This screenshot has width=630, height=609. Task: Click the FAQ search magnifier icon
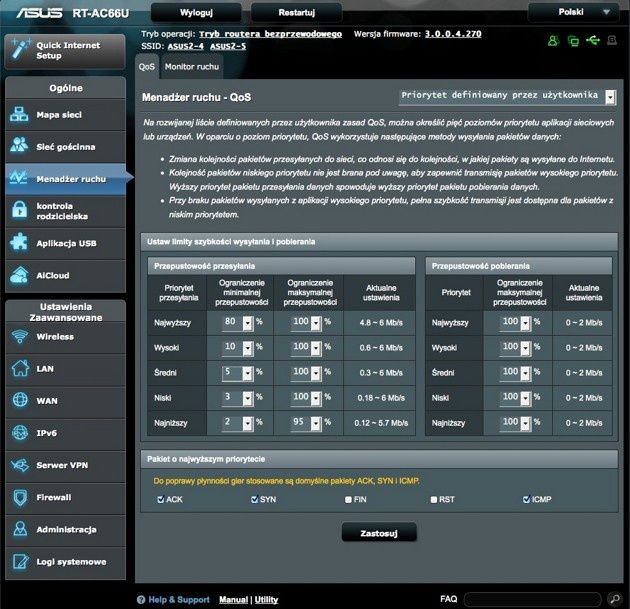pyautogui.click(x=615, y=599)
